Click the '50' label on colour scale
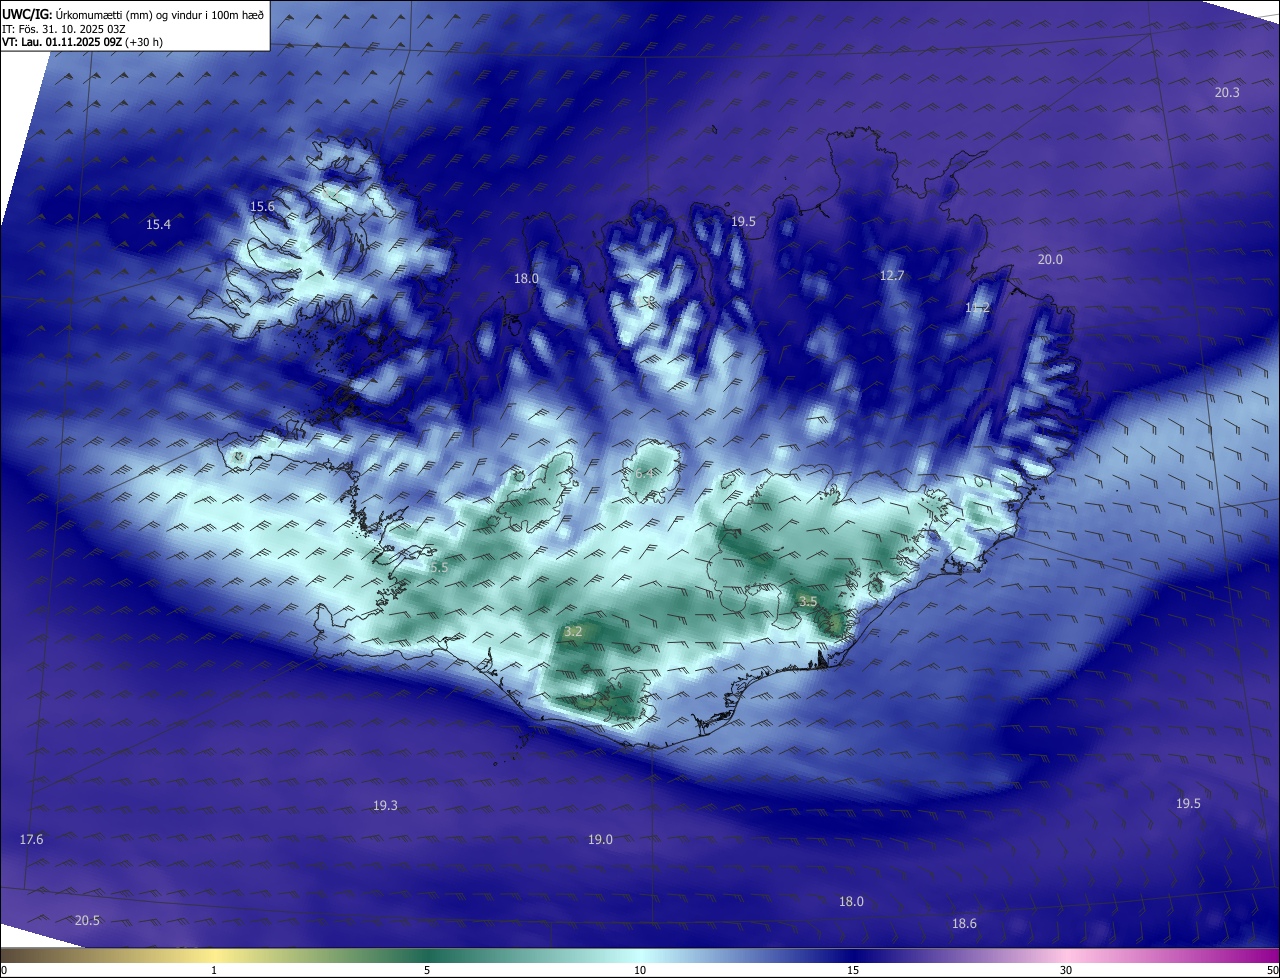This screenshot has width=1280, height=978. coord(1272,970)
